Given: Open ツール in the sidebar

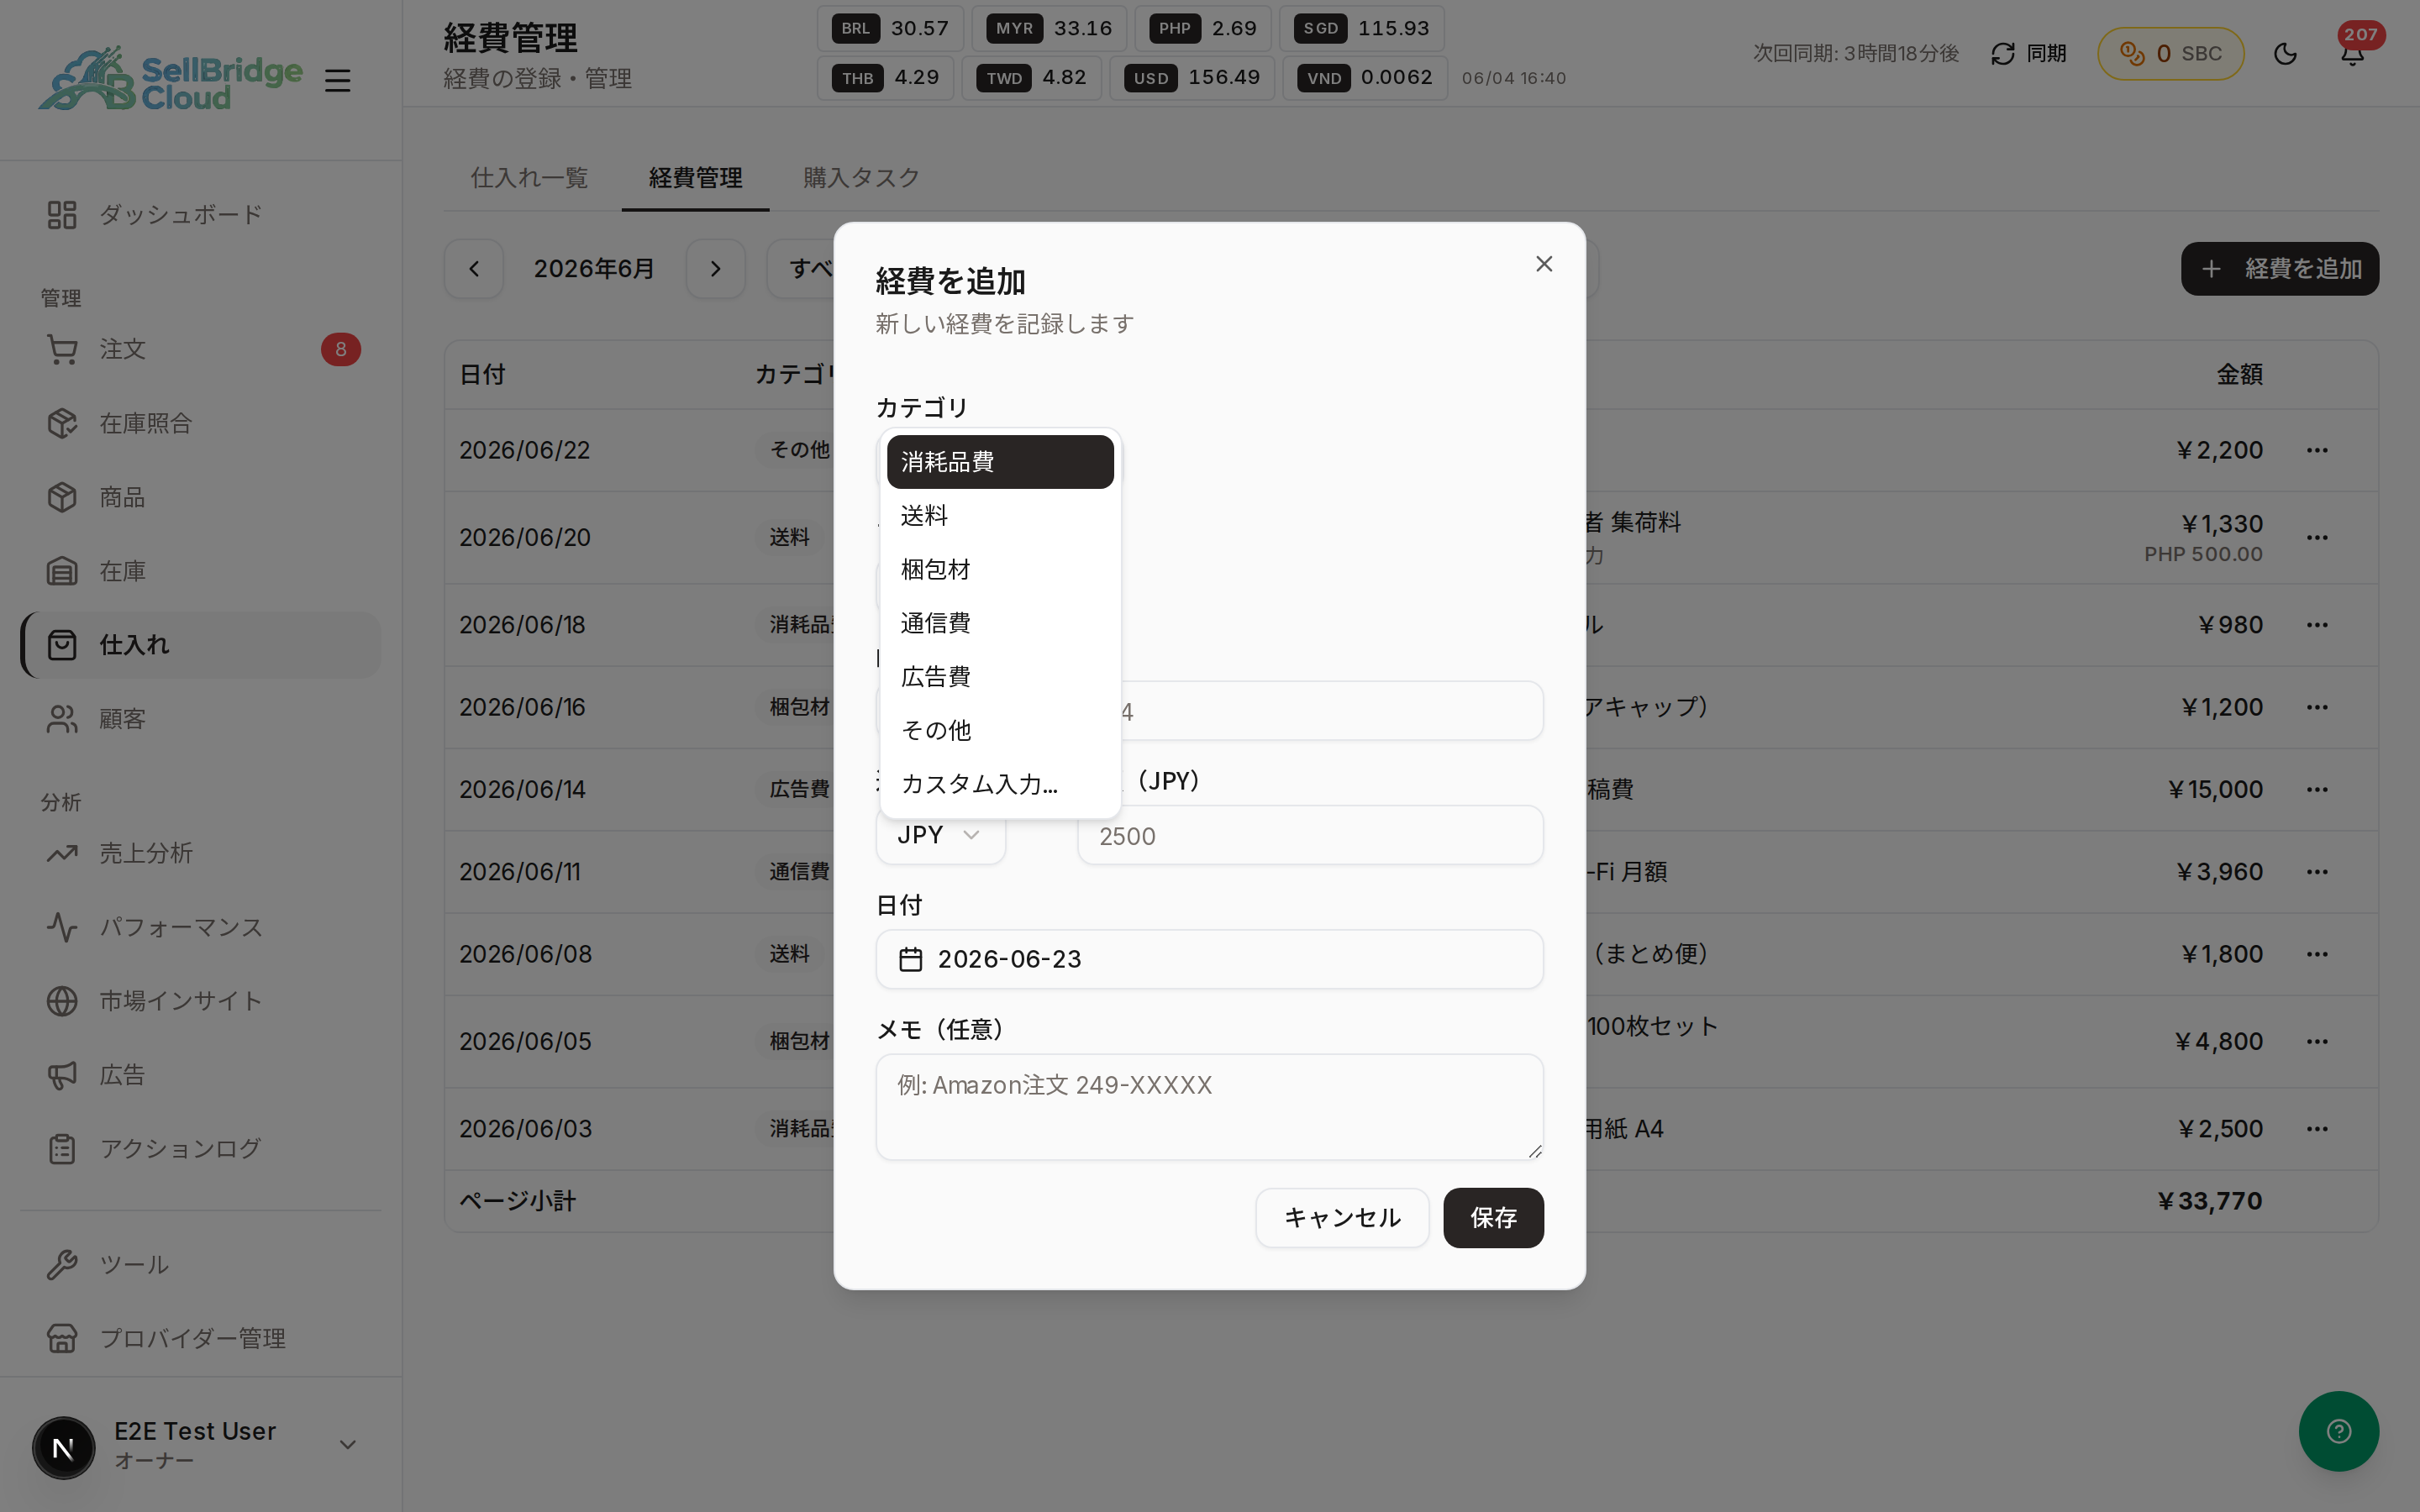Looking at the screenshot, I should pos(200,1264).
